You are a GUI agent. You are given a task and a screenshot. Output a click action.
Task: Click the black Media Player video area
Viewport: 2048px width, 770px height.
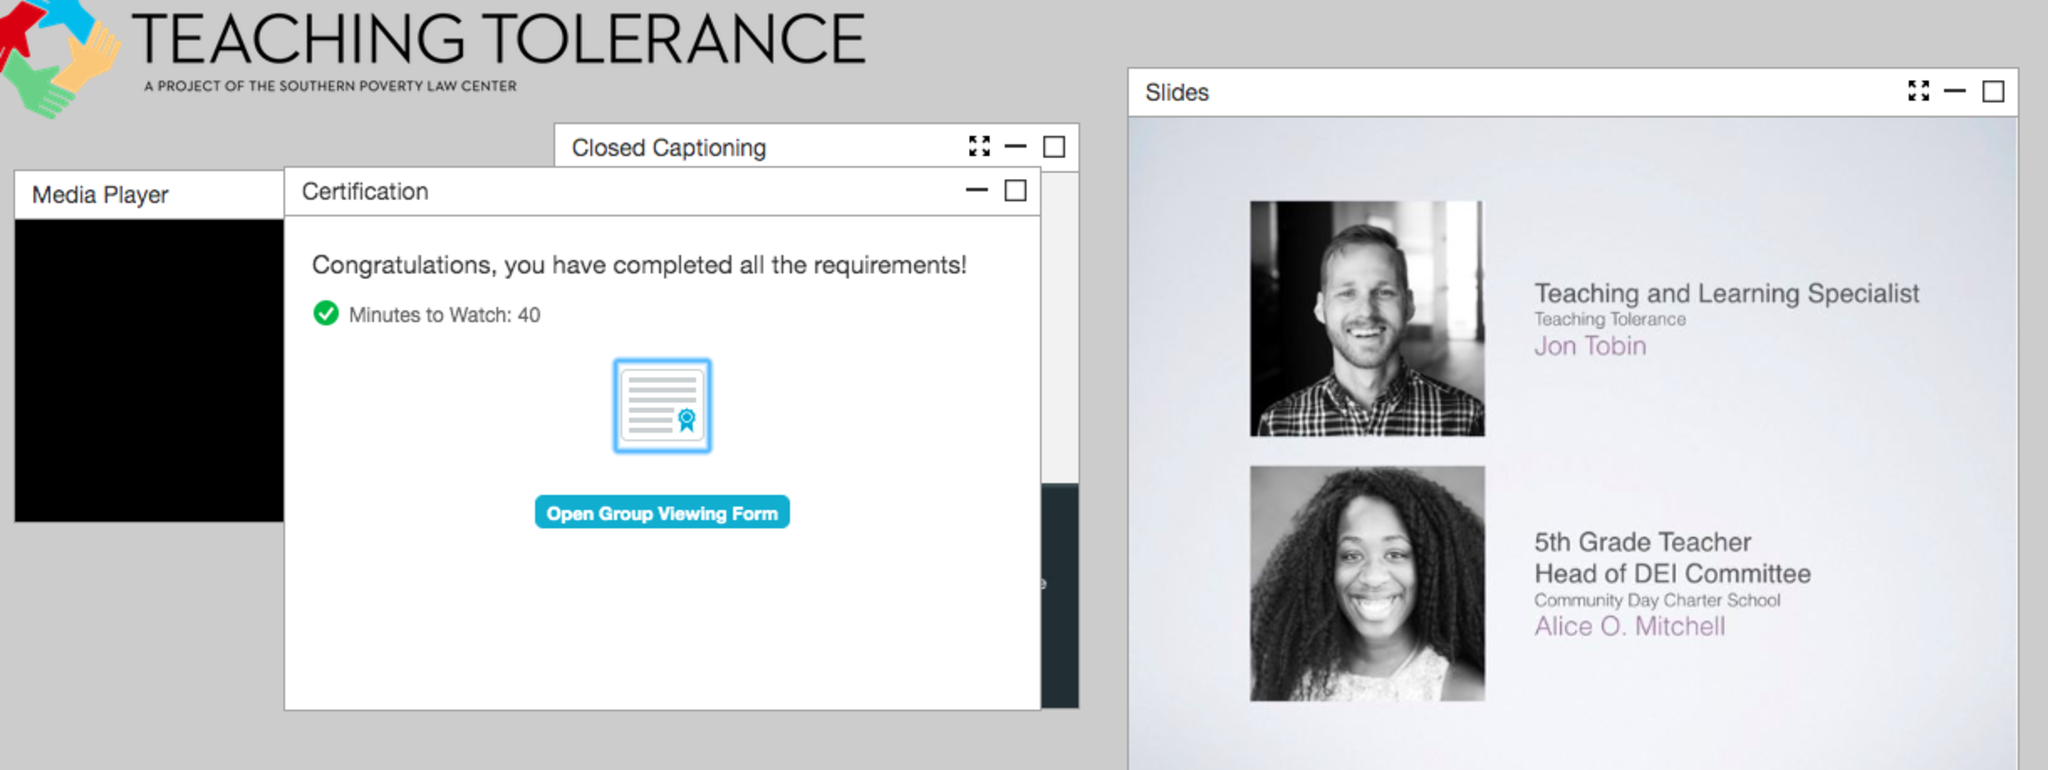(149, 370)
